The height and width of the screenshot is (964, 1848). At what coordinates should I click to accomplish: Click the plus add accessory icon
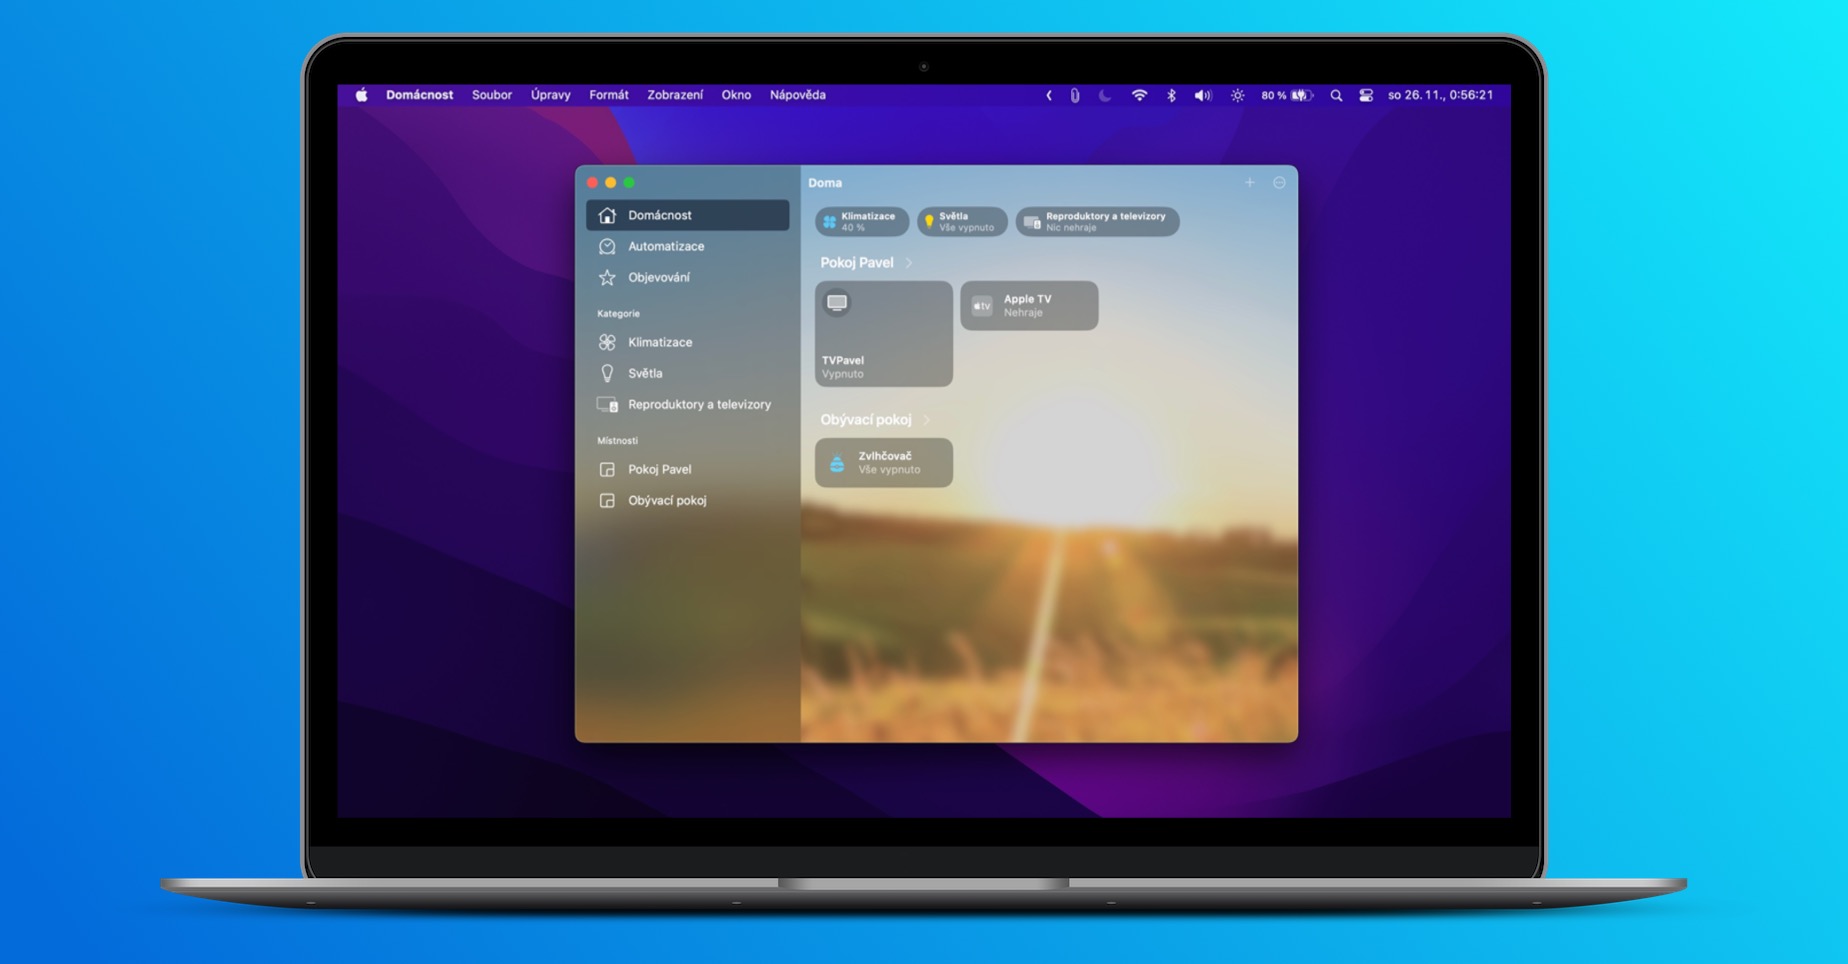(x=1250, y=182)
